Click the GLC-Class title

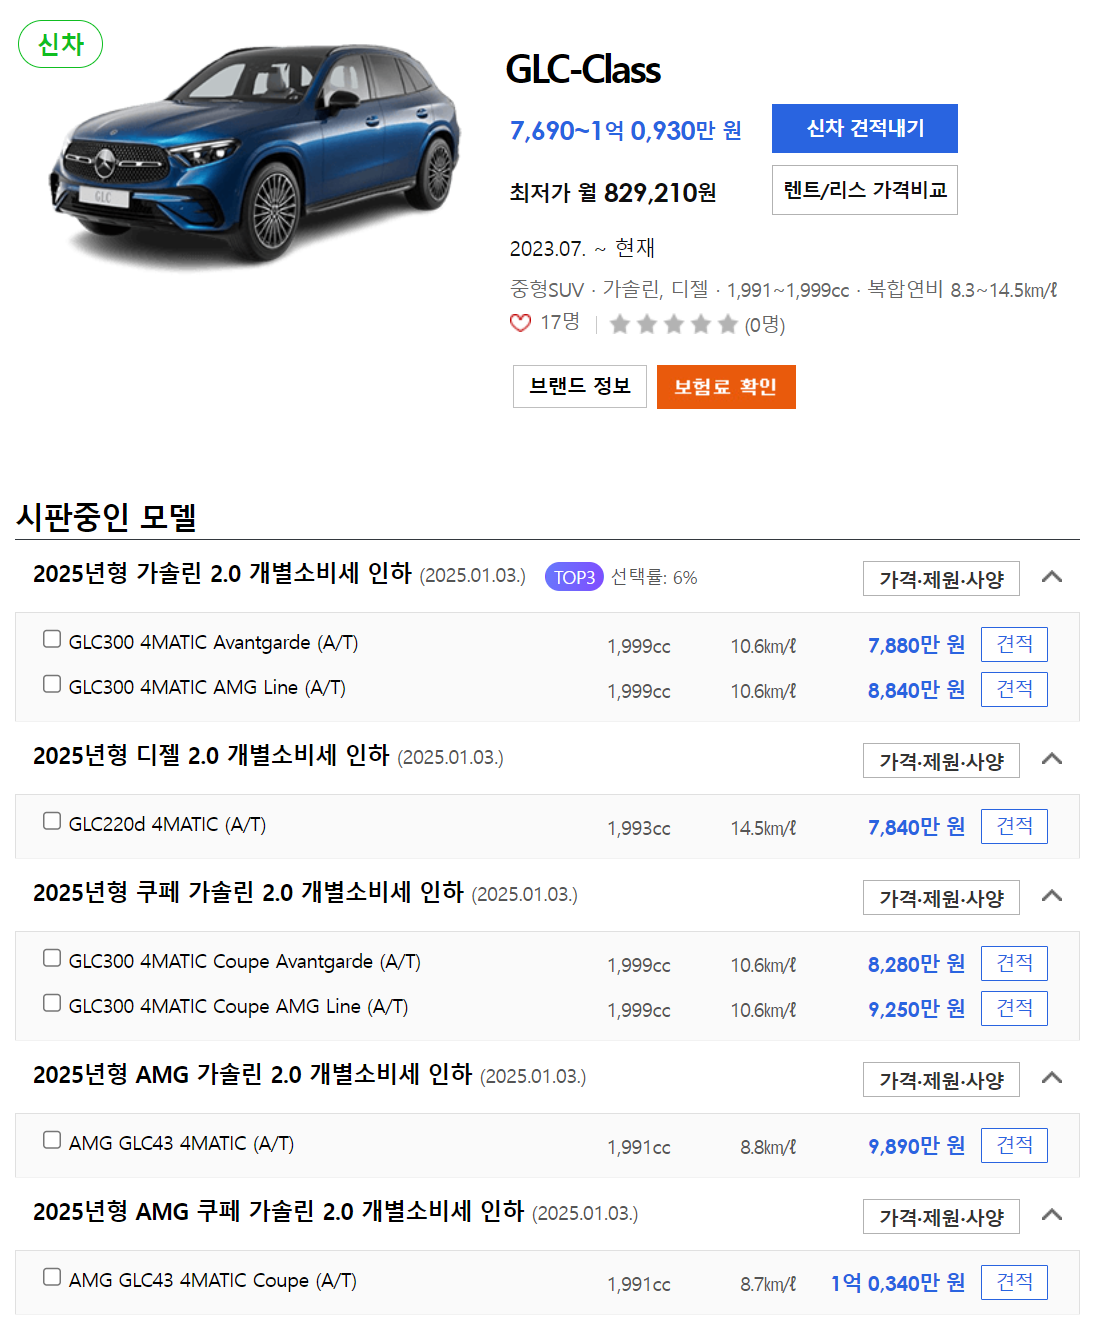tap(583, 70)
